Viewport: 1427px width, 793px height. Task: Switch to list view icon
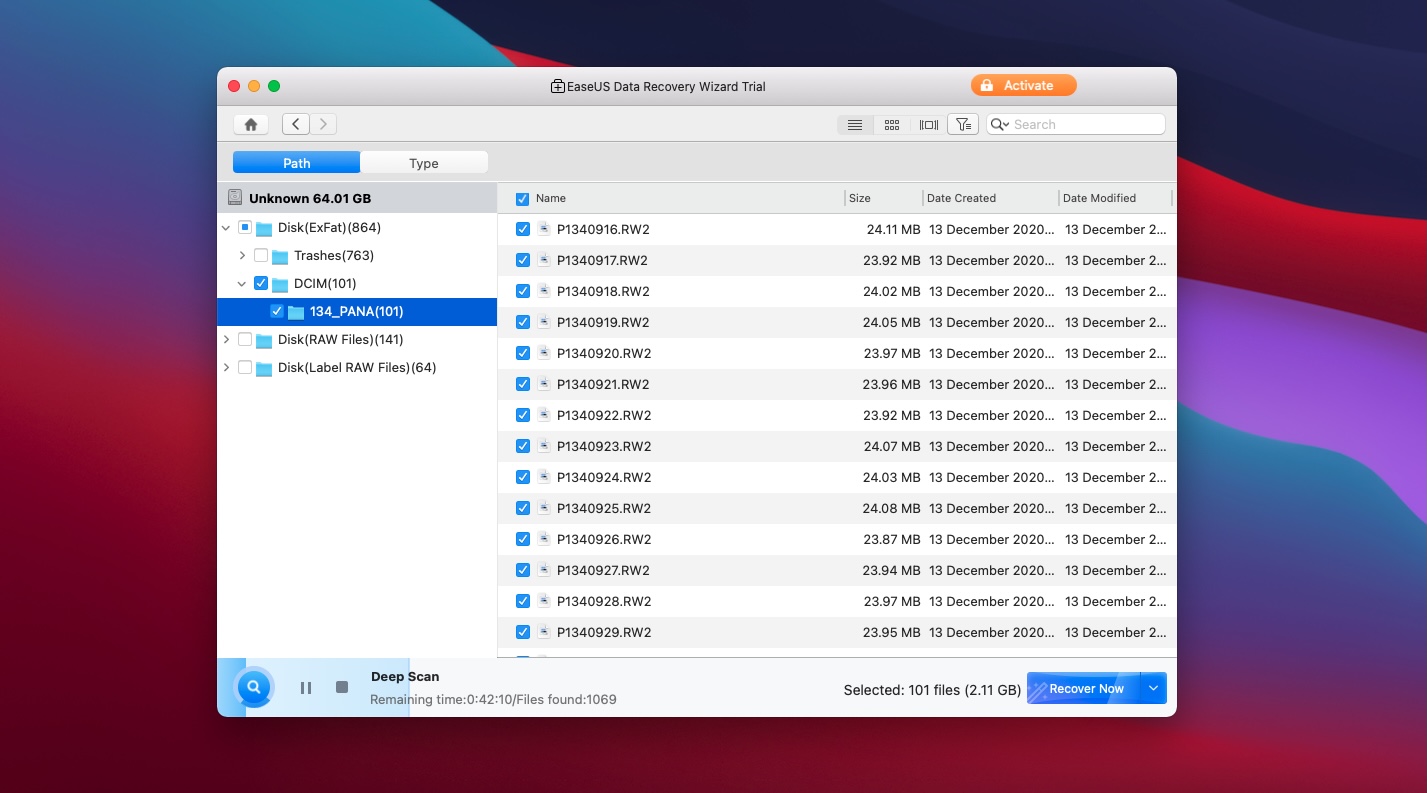tap(855, 125)
